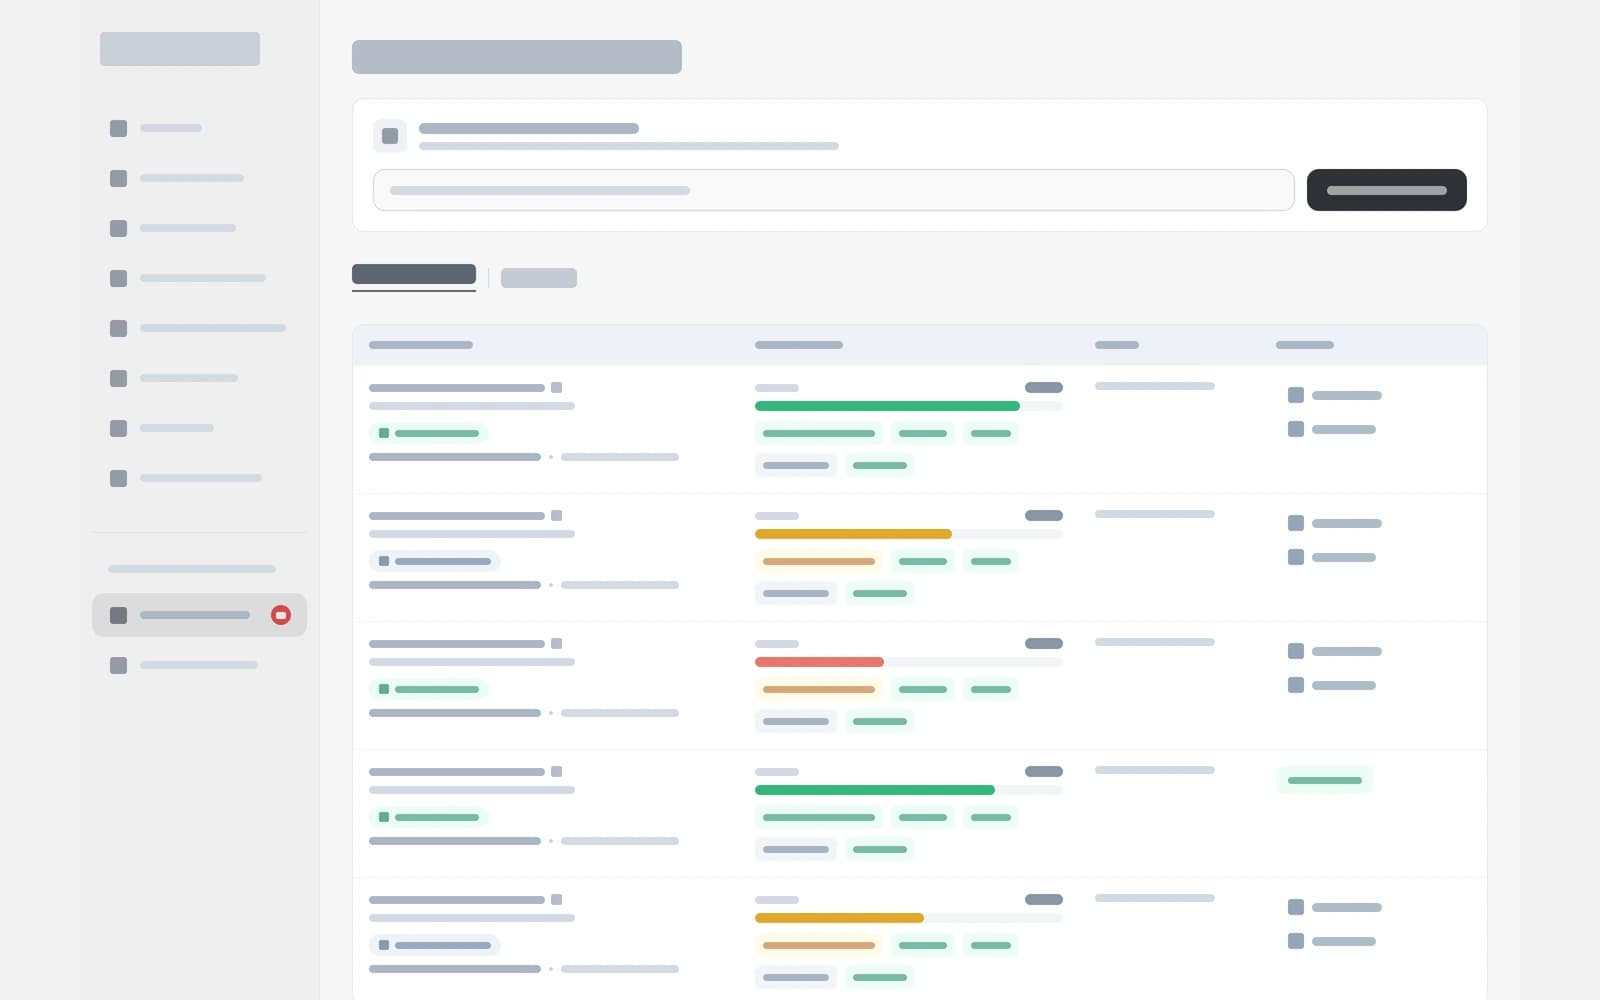The height and width of the screenshot is (1000, 1600).
Task: Click the lower action icon in the first table row
Action: tap(1296, 429)
